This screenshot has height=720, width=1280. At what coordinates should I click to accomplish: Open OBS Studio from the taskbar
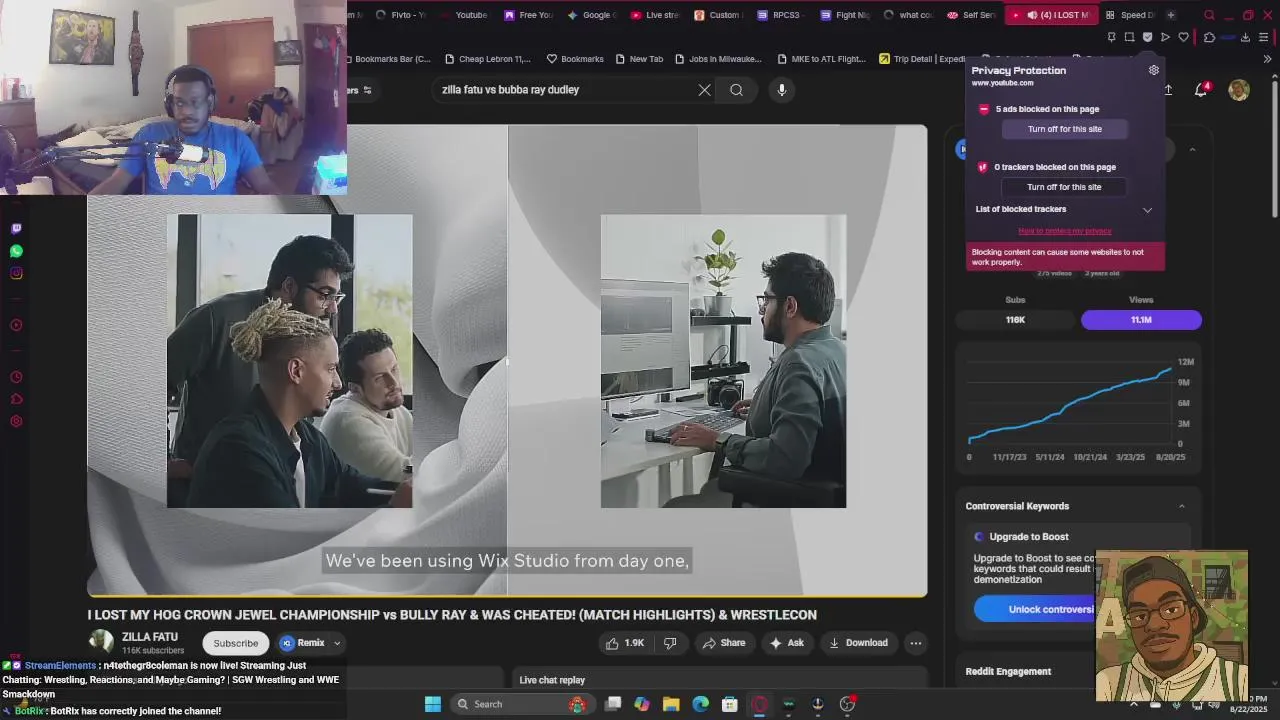(847, 704)
